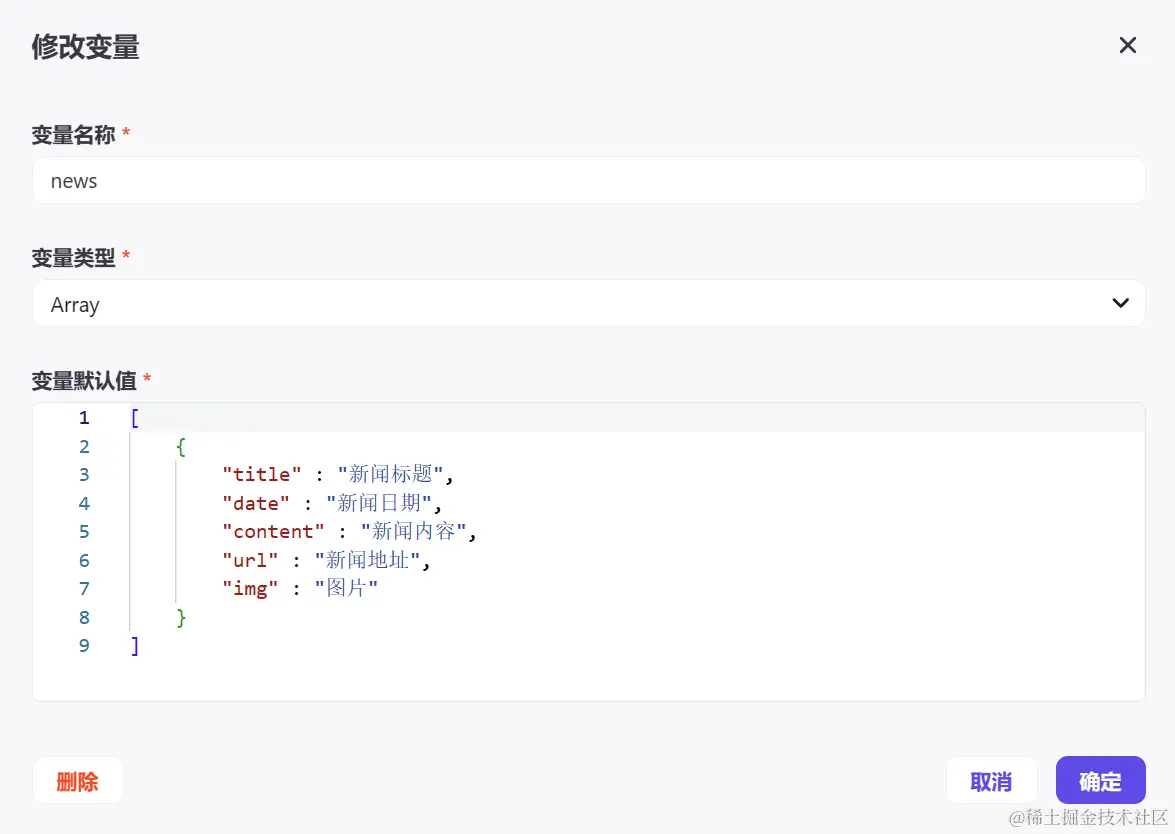Screen dimensions: 1175x834
Task: Click the "content" key in the editor
Action: click(x=273, y=532)
